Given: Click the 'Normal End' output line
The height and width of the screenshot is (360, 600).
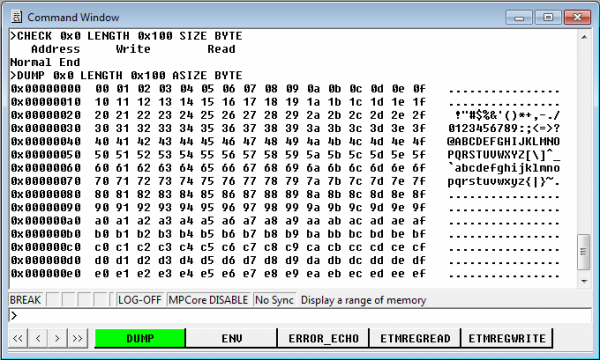Looking at the screenshot, I should (45, 62).
